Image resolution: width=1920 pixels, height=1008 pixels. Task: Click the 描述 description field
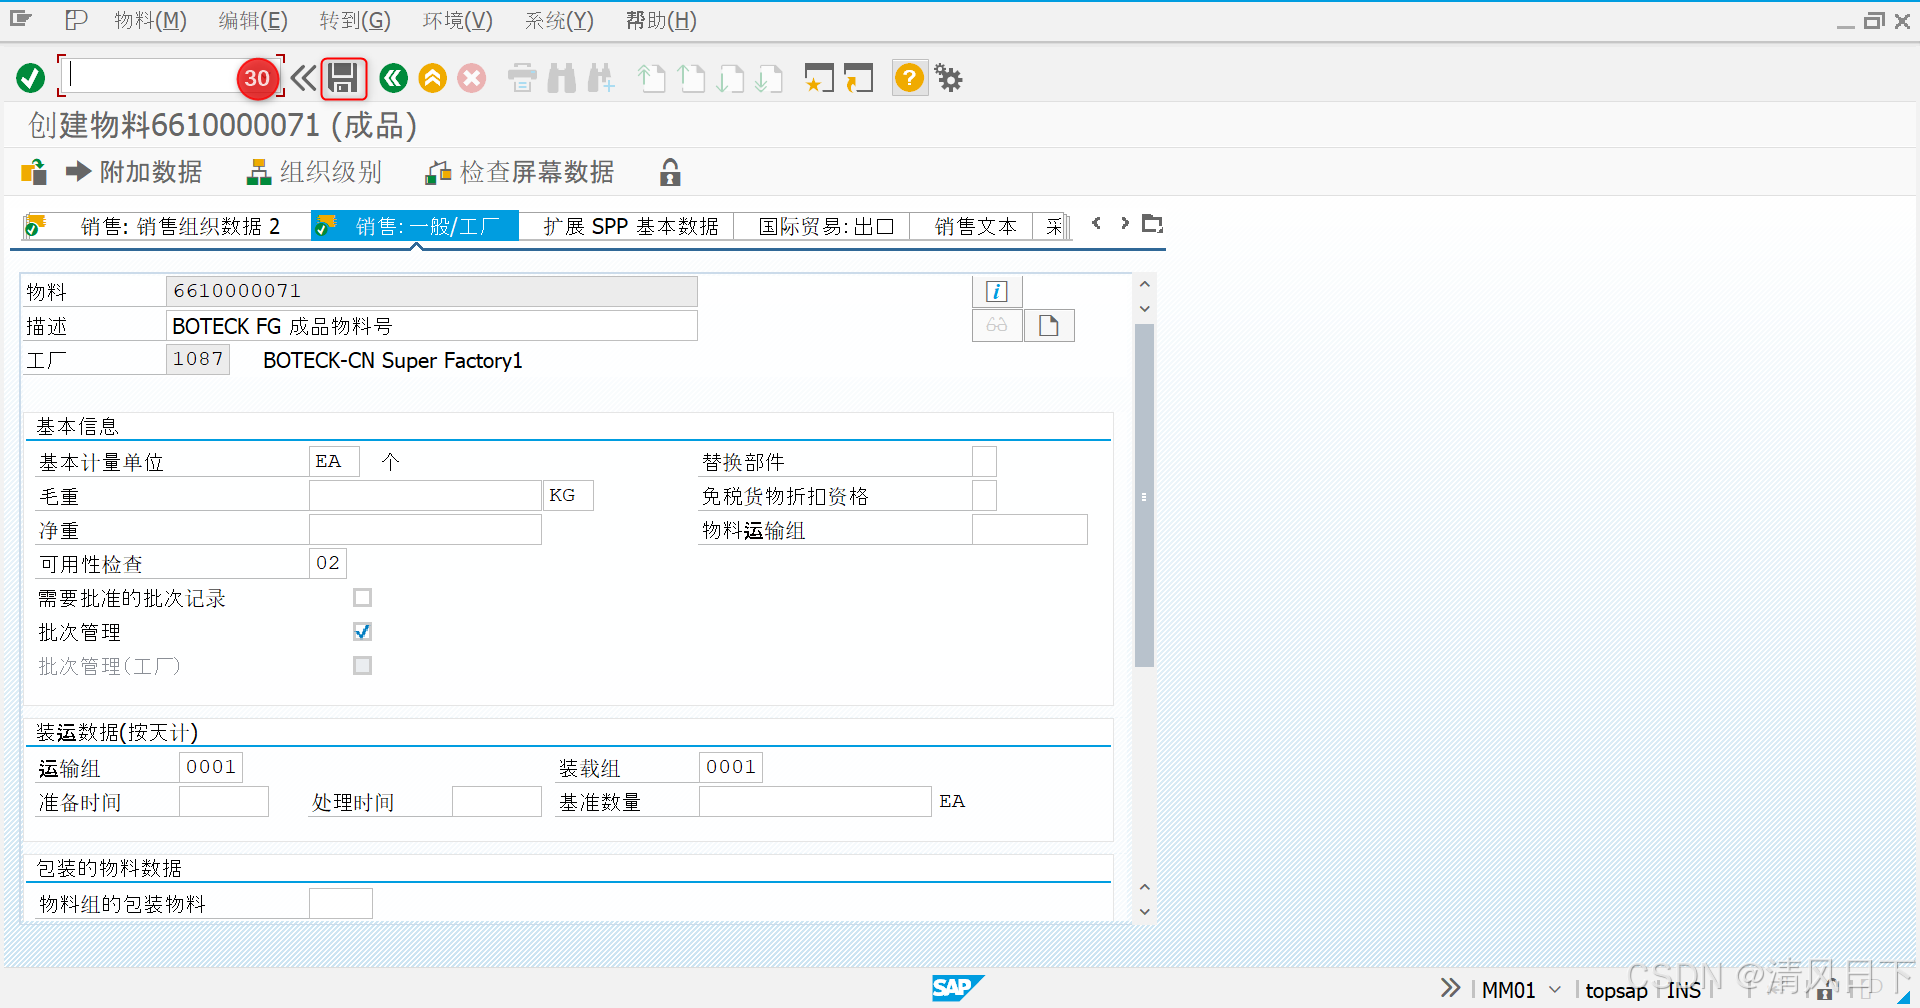pyautogui.click(x=431, y=326)
